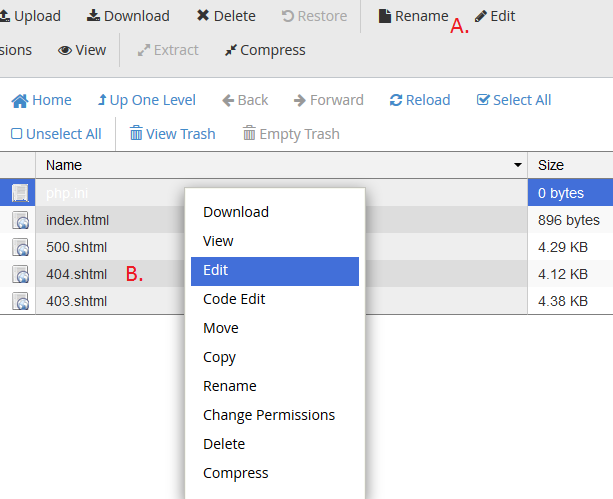Go Up One Level

pos(147,100)
